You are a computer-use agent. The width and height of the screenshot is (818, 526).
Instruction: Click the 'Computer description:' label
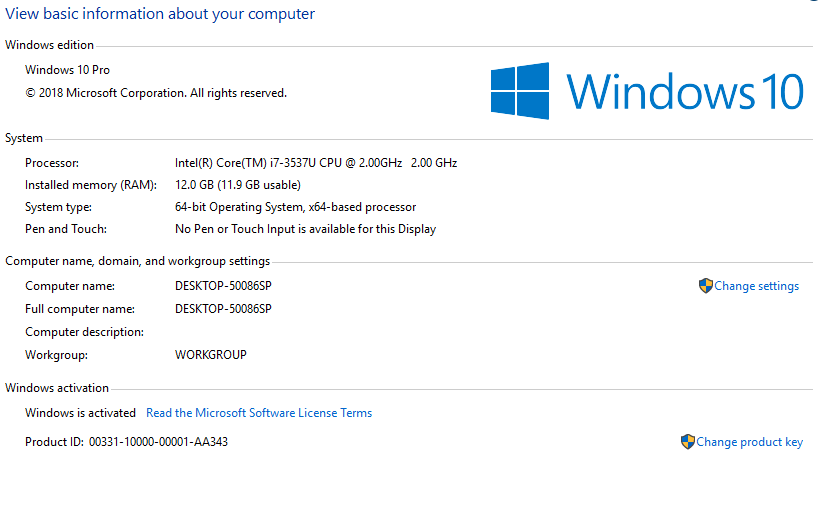[84, 332]
